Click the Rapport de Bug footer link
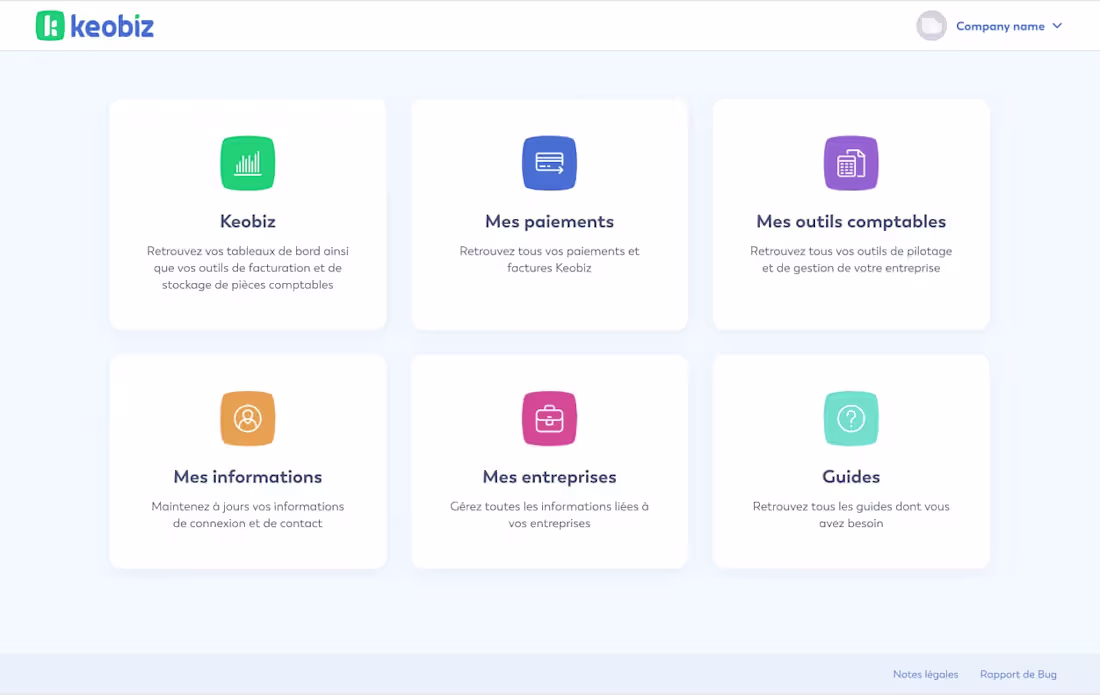Screen dimensions: 1100x695 coord(1018,674)
